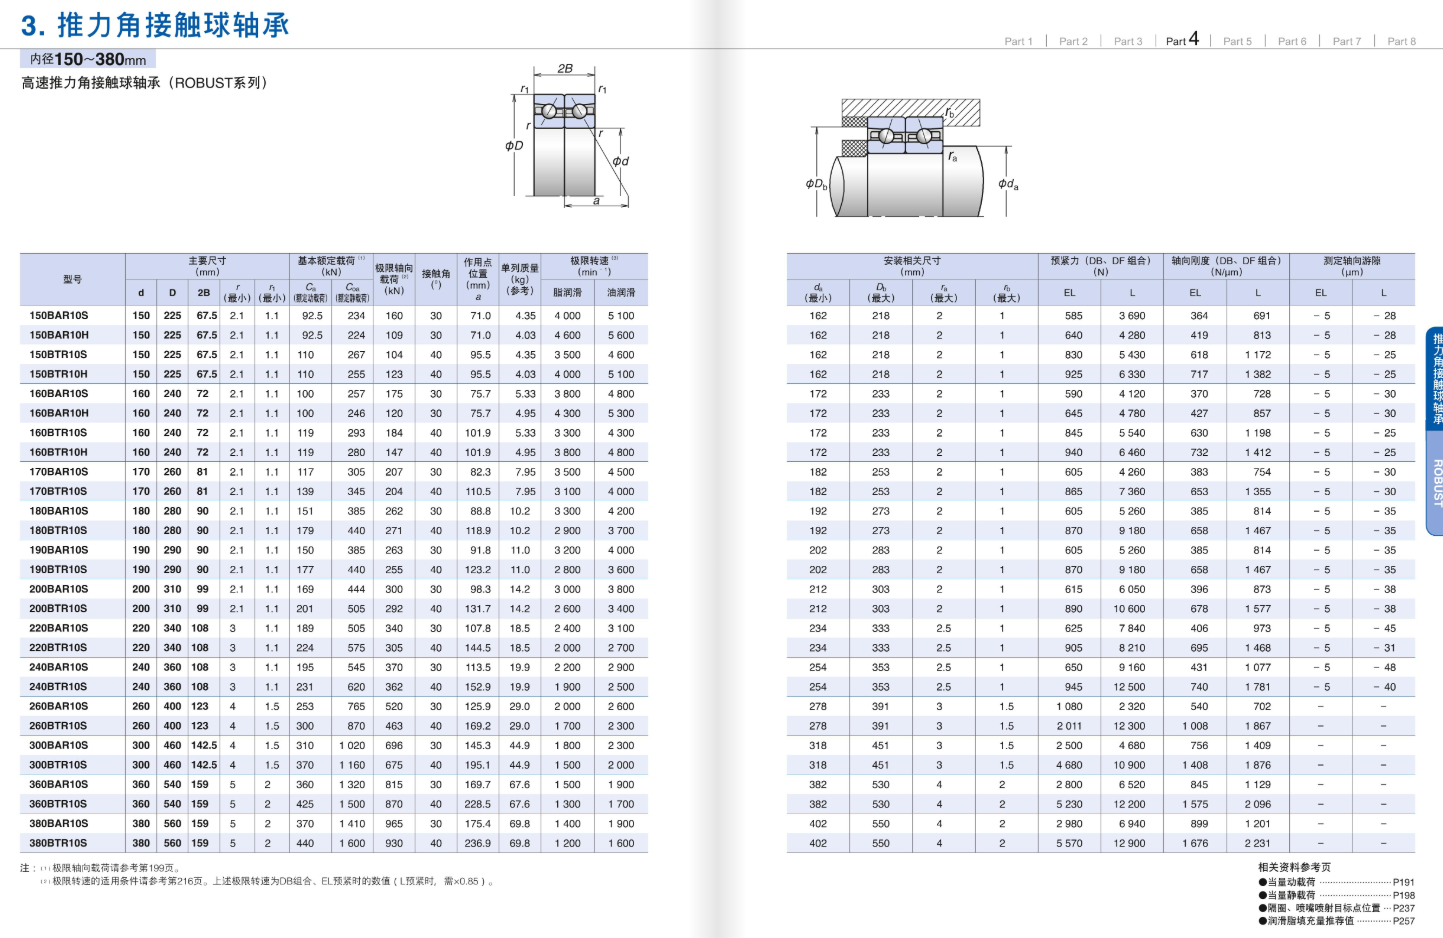Click the 推力角接触球轴承 side tab
Viewport: 1443px width, 938px height.
pos(1436,379)
